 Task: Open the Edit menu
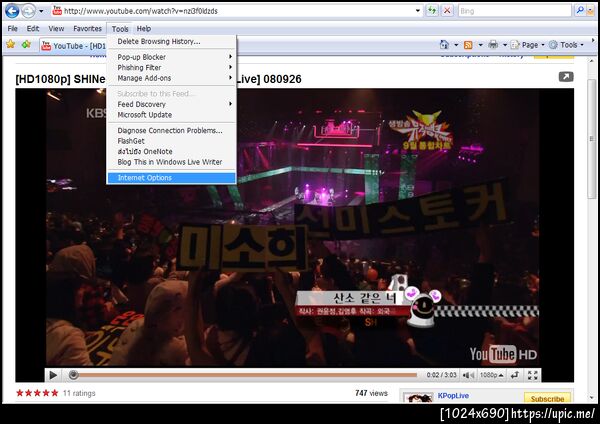[33, 29]
